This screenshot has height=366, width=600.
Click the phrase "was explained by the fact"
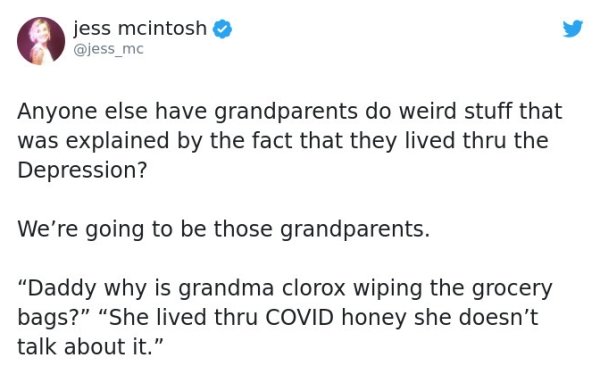[x=156, y=141]
